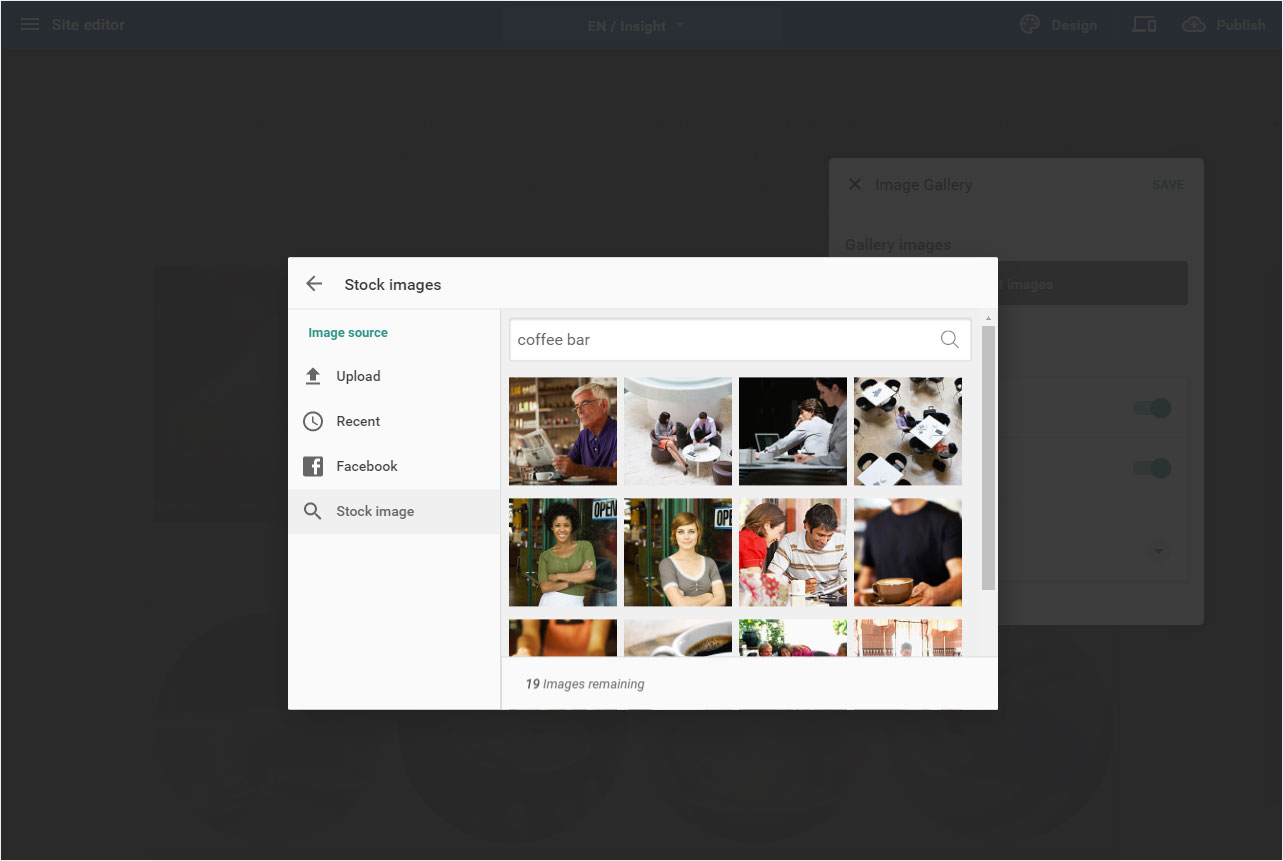Click the Recent clock icon

[x=313, y=421]
